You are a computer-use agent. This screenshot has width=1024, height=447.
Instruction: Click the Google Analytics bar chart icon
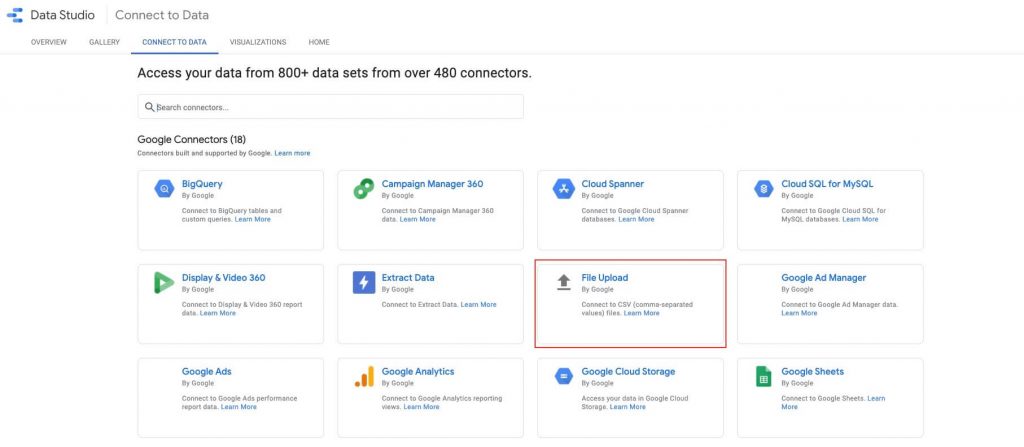tap(364, 376)
